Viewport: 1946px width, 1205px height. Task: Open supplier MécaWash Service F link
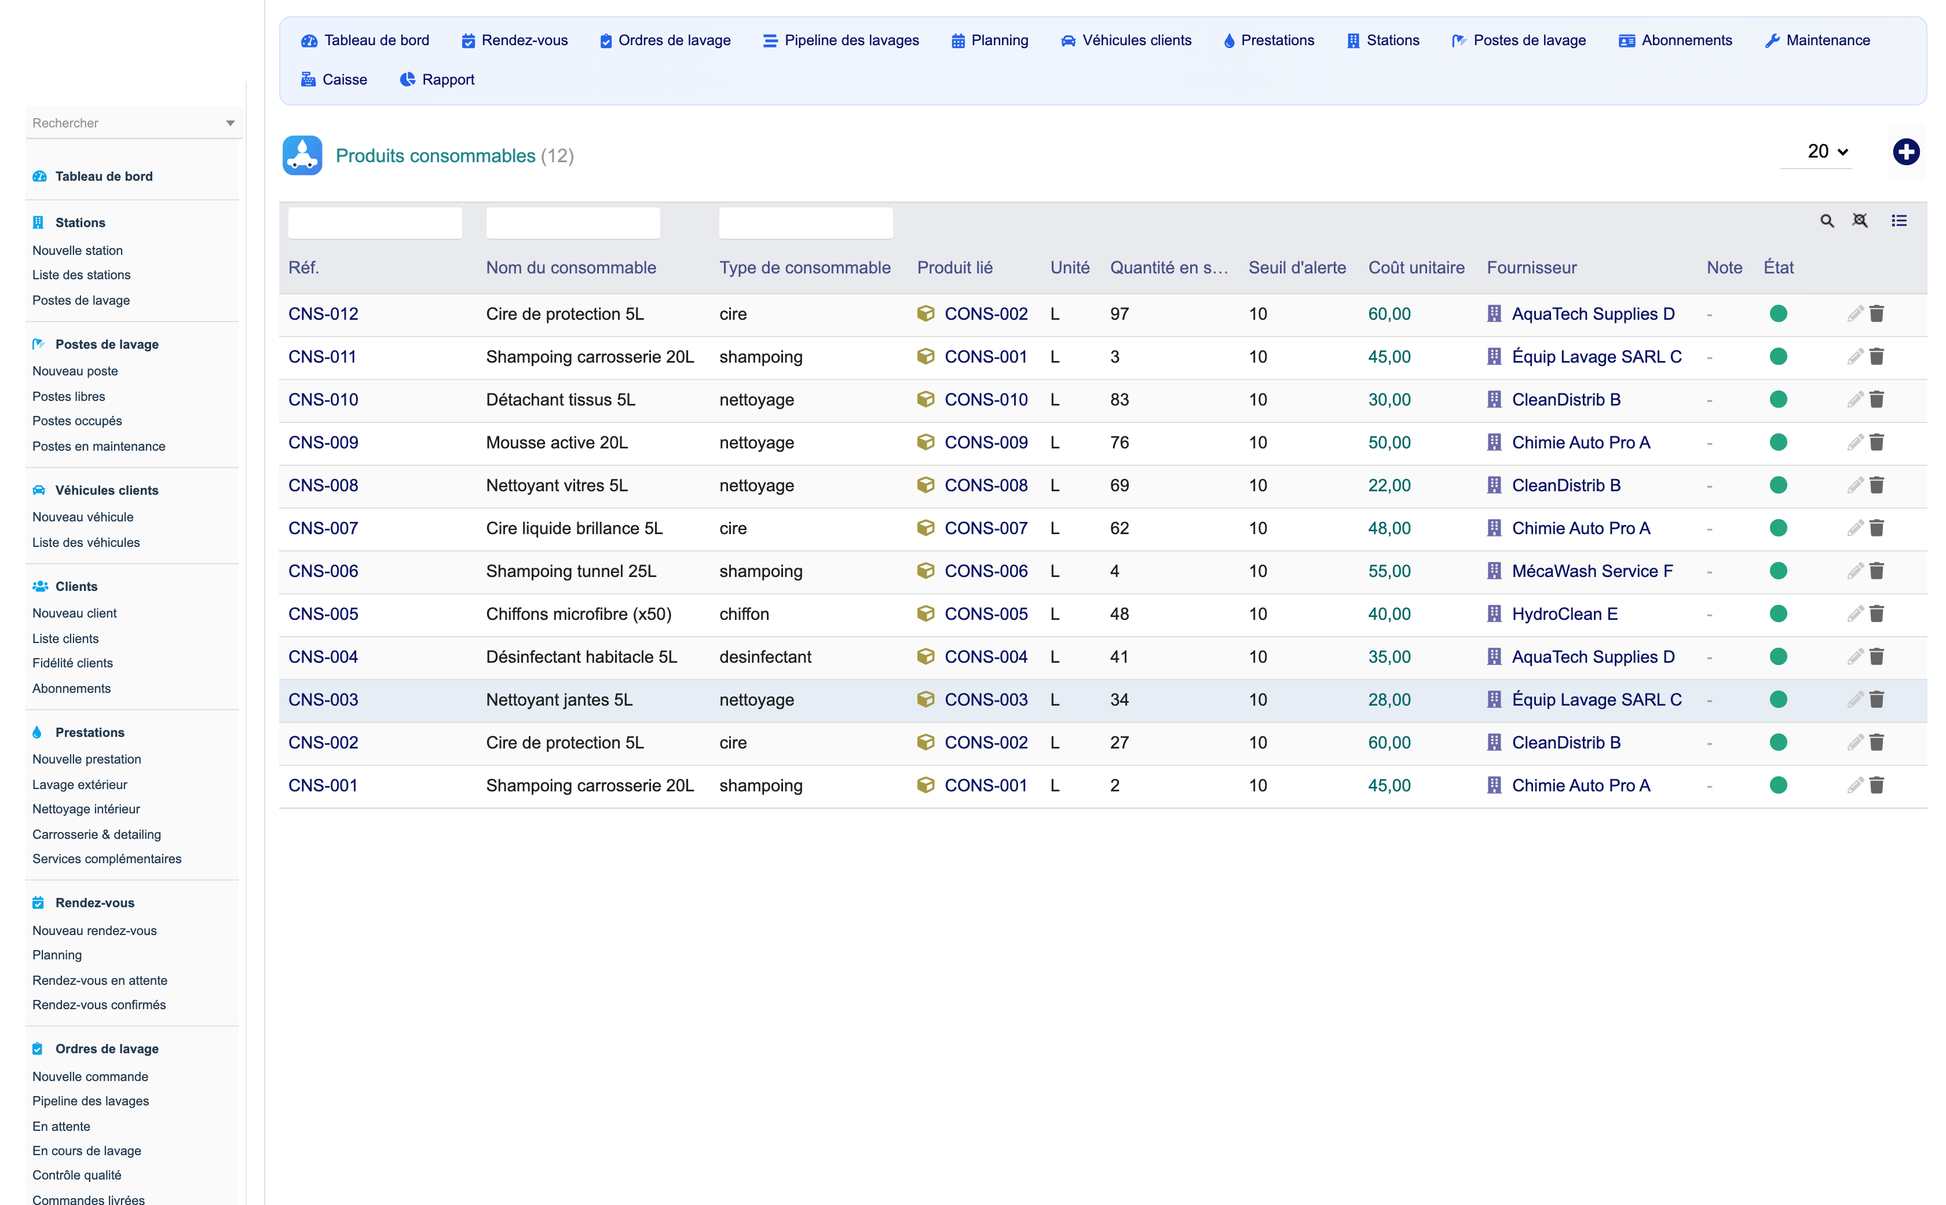click(x=1592, y=571)
